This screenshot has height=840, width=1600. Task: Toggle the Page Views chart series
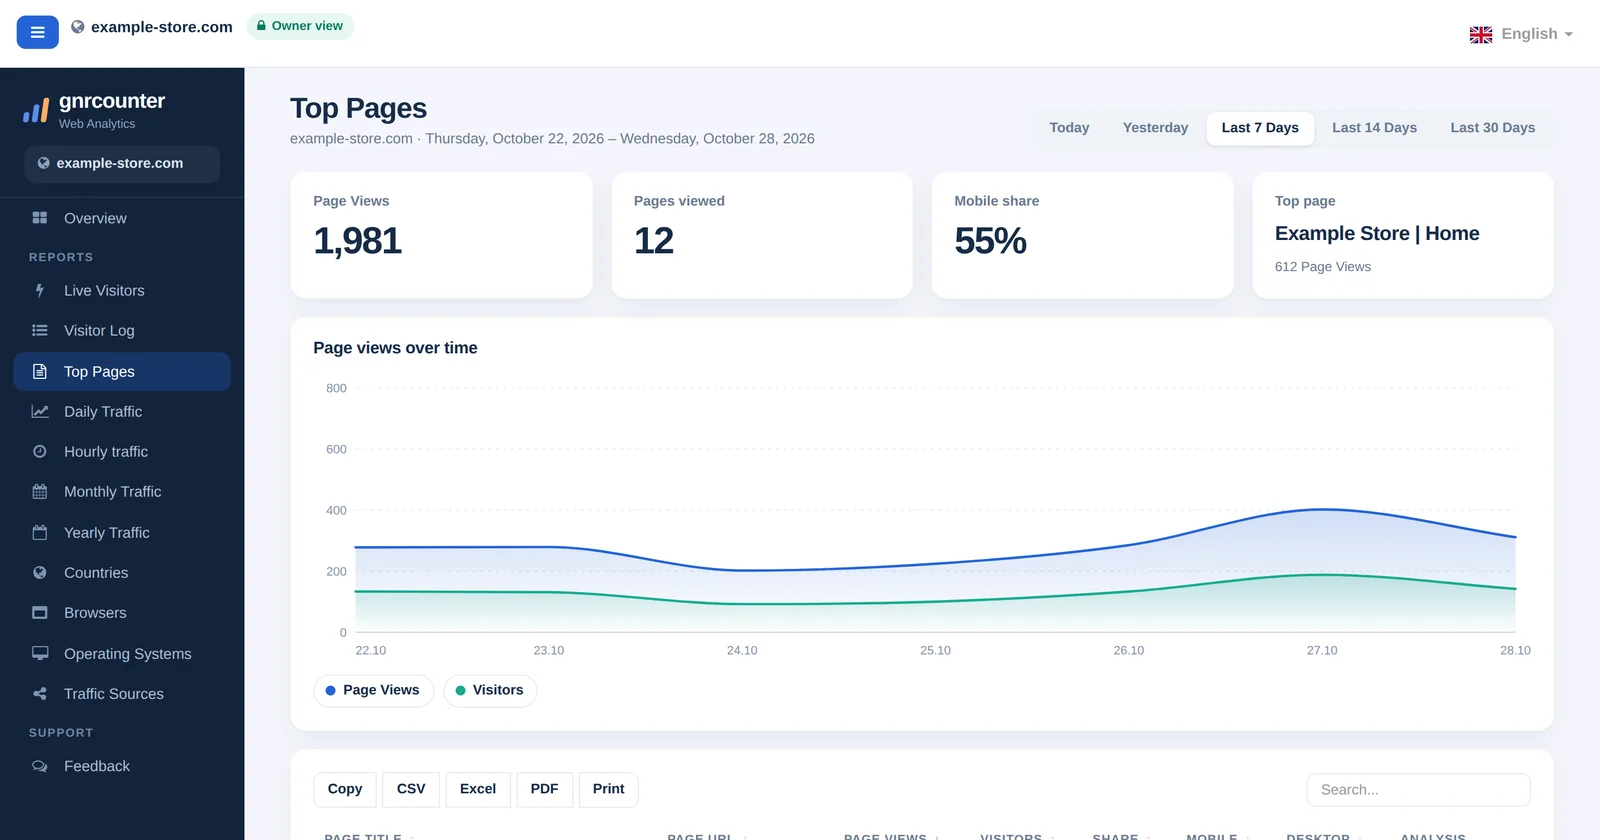373,690
